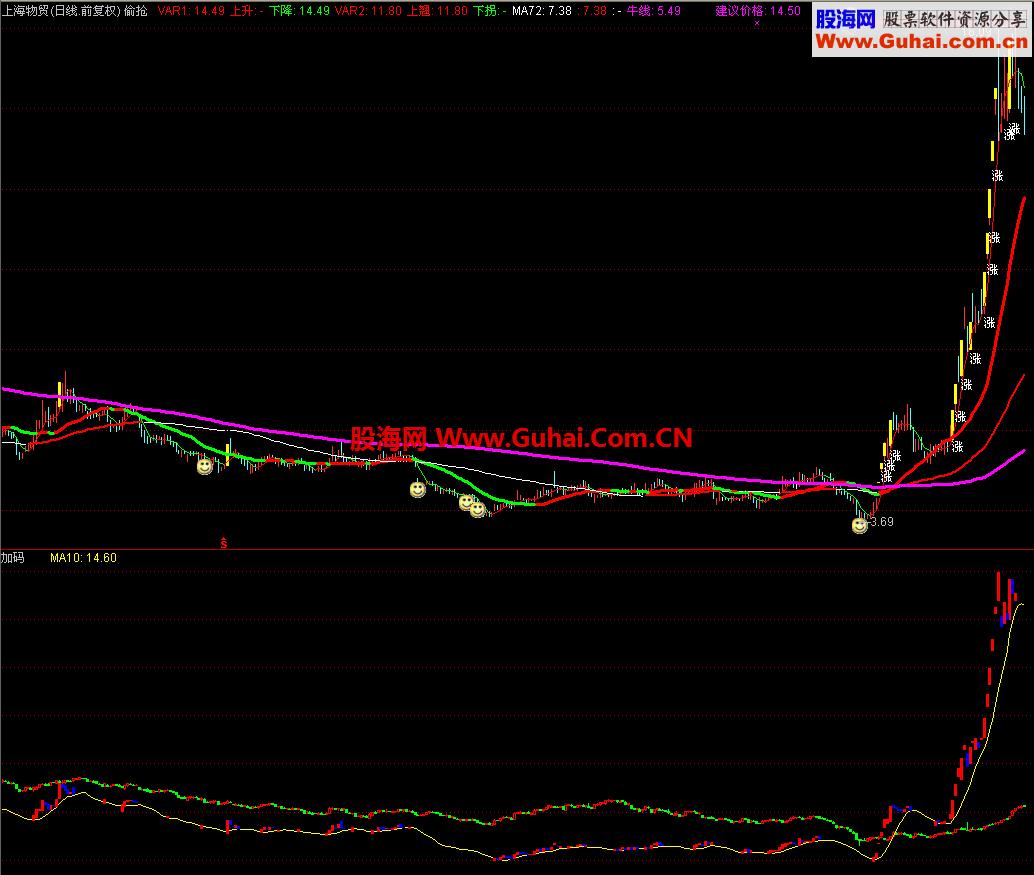This screenshot has width=1034, height=875.
Task: Click the smiley buy signal beside the 3.69 label
Action: 859,526
